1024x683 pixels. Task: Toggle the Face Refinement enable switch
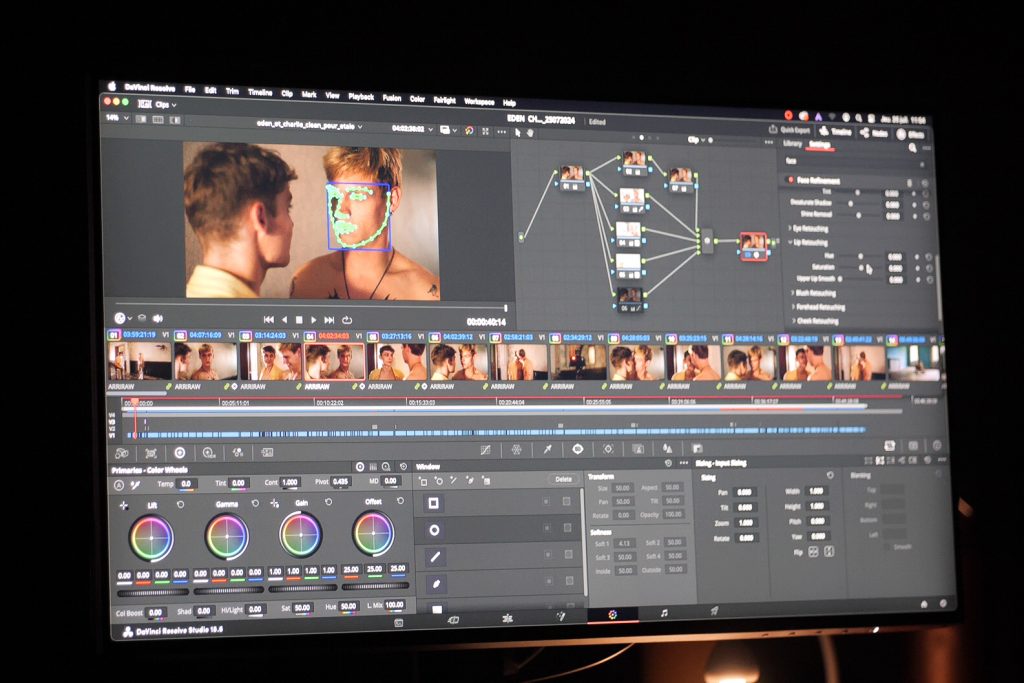click(x=786, y=180)
